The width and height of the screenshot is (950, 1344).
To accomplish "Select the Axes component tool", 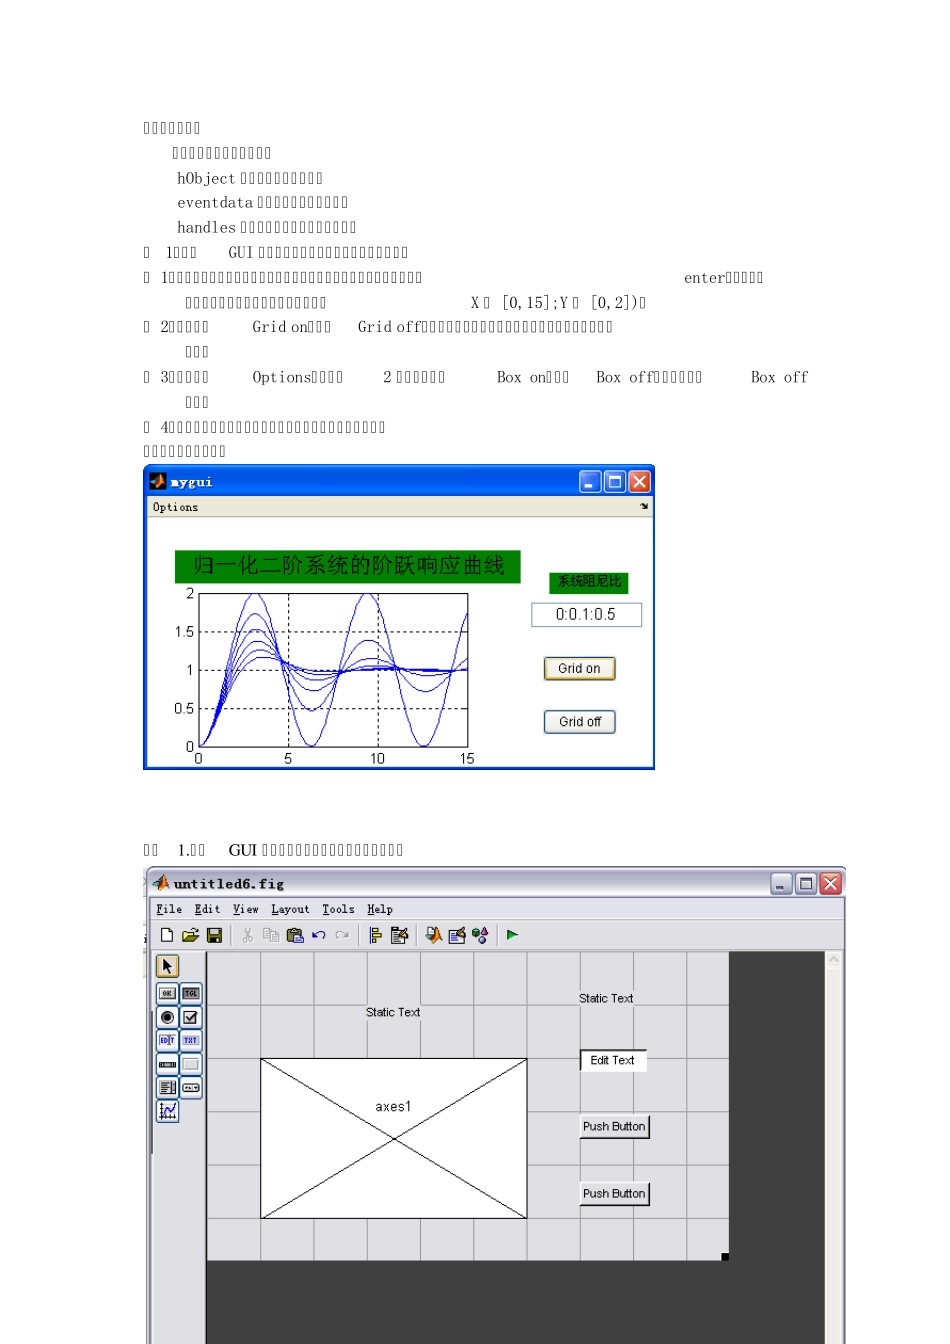I will pos(167,1111).
